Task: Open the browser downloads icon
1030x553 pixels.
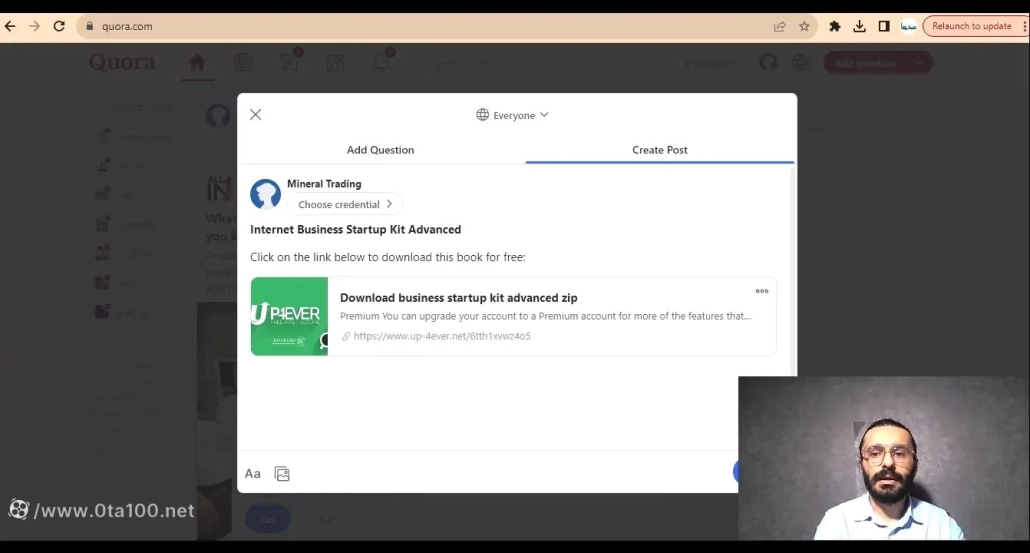Action: point(859,27)
